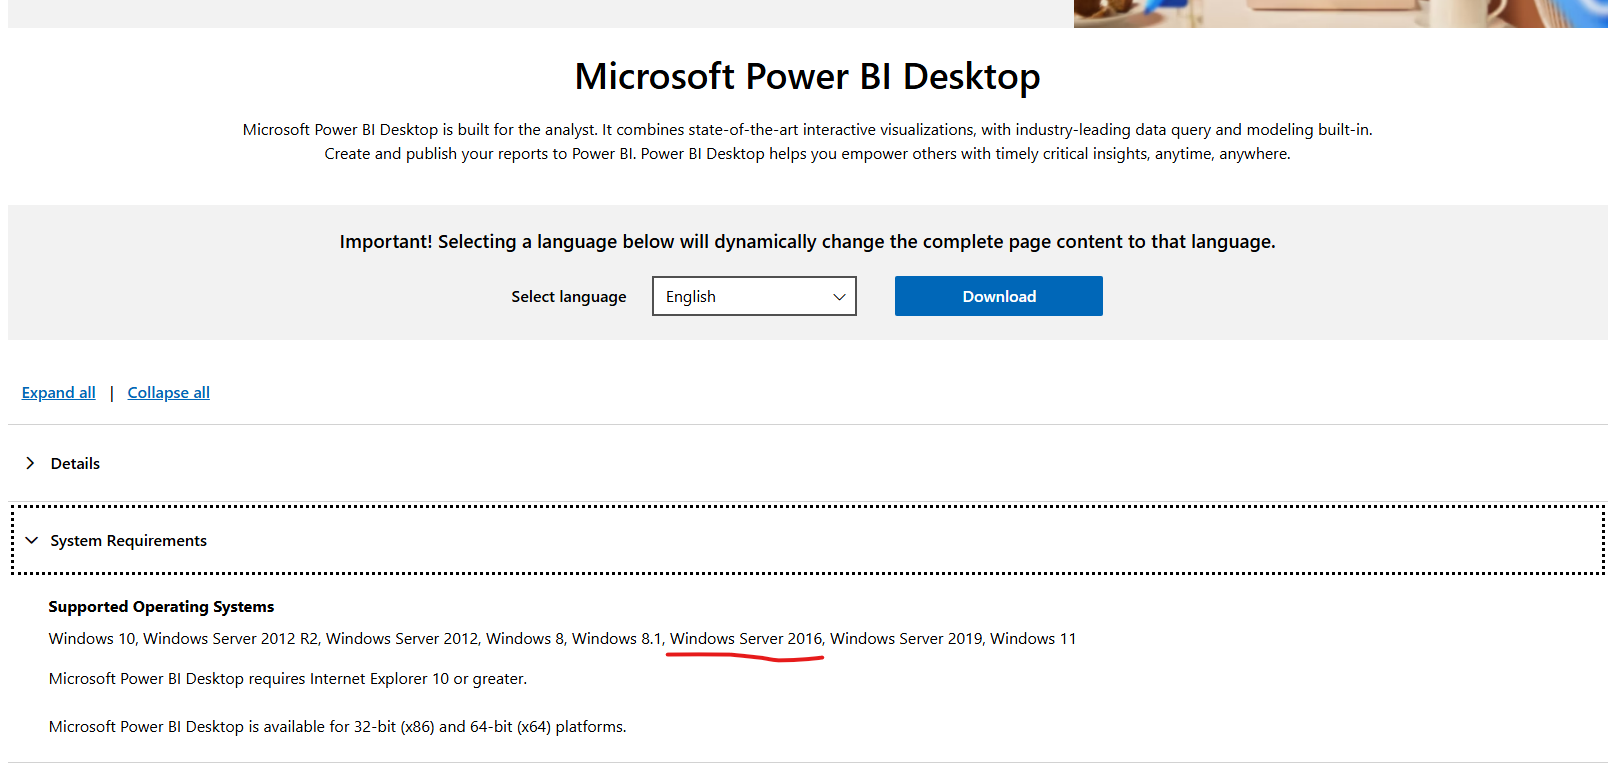Click the 'Important! Selecting a language' notice

click(x=807, y=242)
